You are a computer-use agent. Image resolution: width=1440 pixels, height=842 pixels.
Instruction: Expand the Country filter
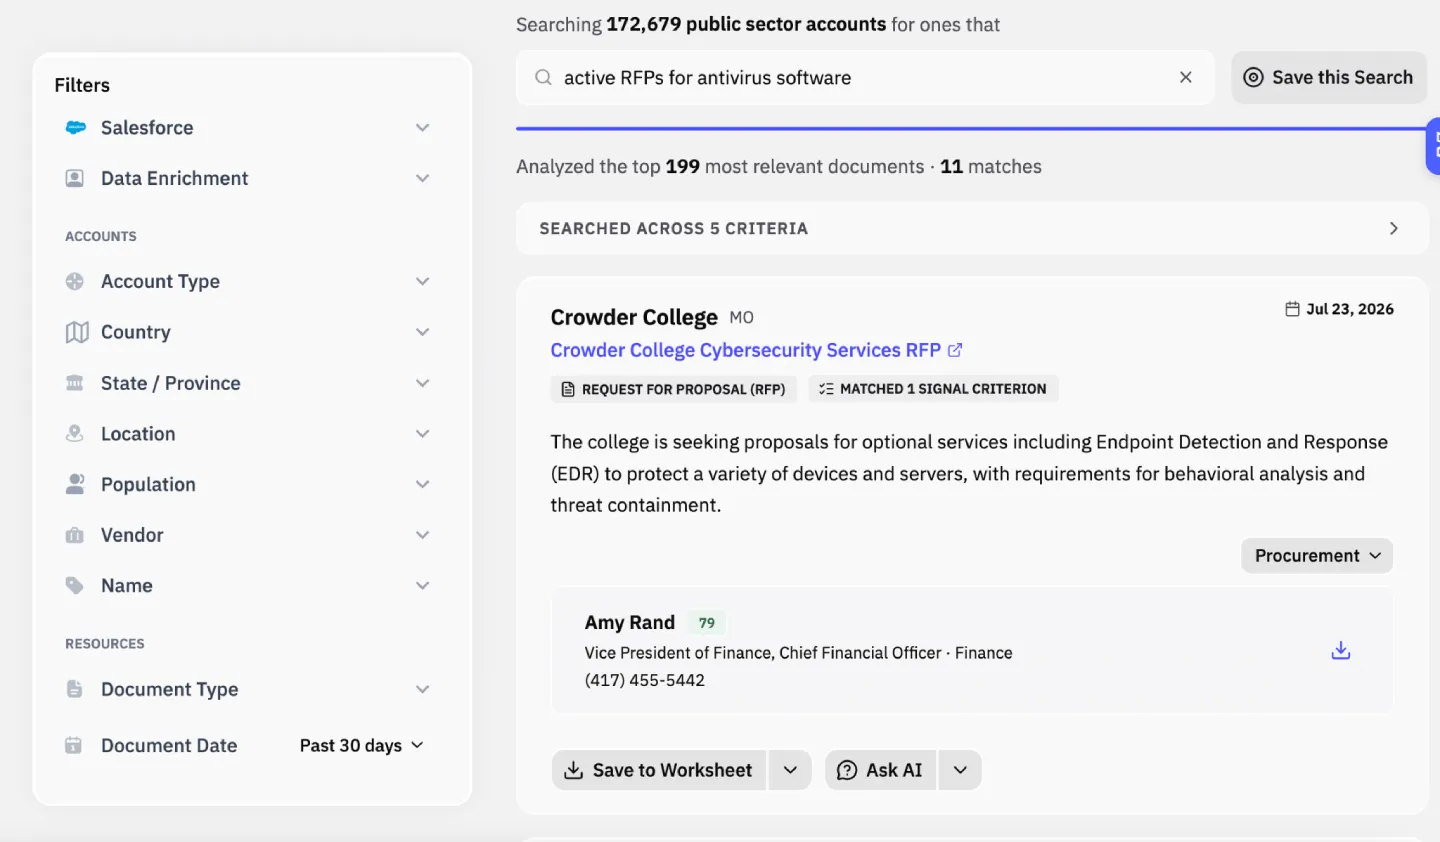coord(423,332)
